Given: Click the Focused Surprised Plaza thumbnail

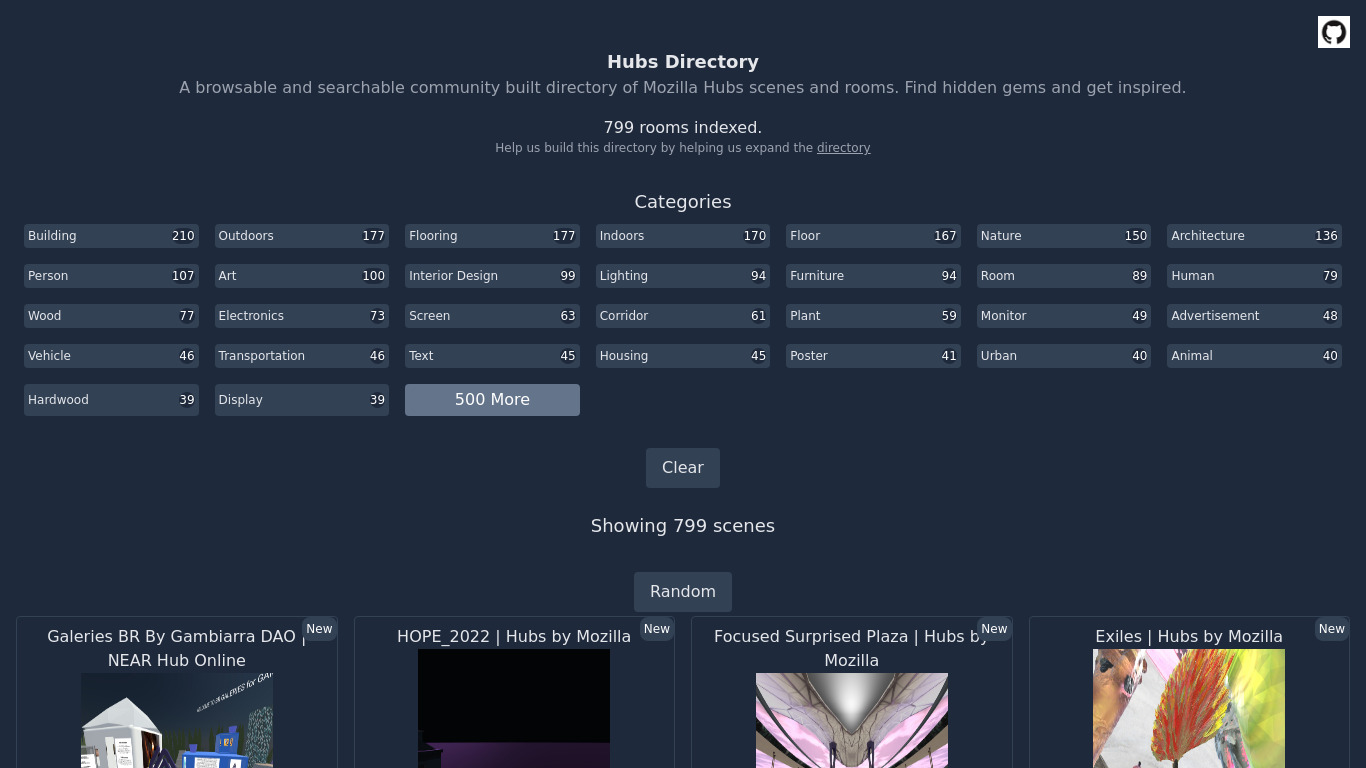Looking at the screenshot, I should [x=852, y=720].
